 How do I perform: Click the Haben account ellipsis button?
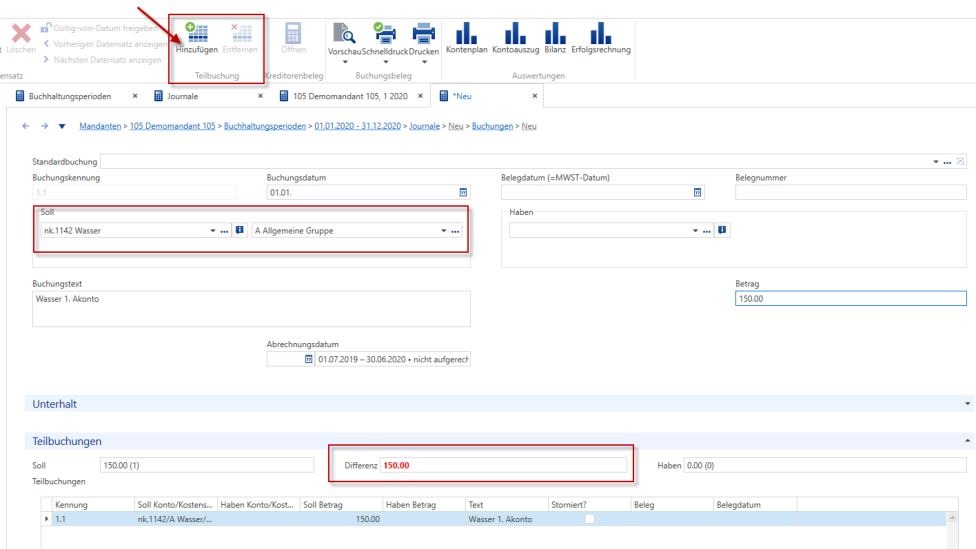pos(707,231)
